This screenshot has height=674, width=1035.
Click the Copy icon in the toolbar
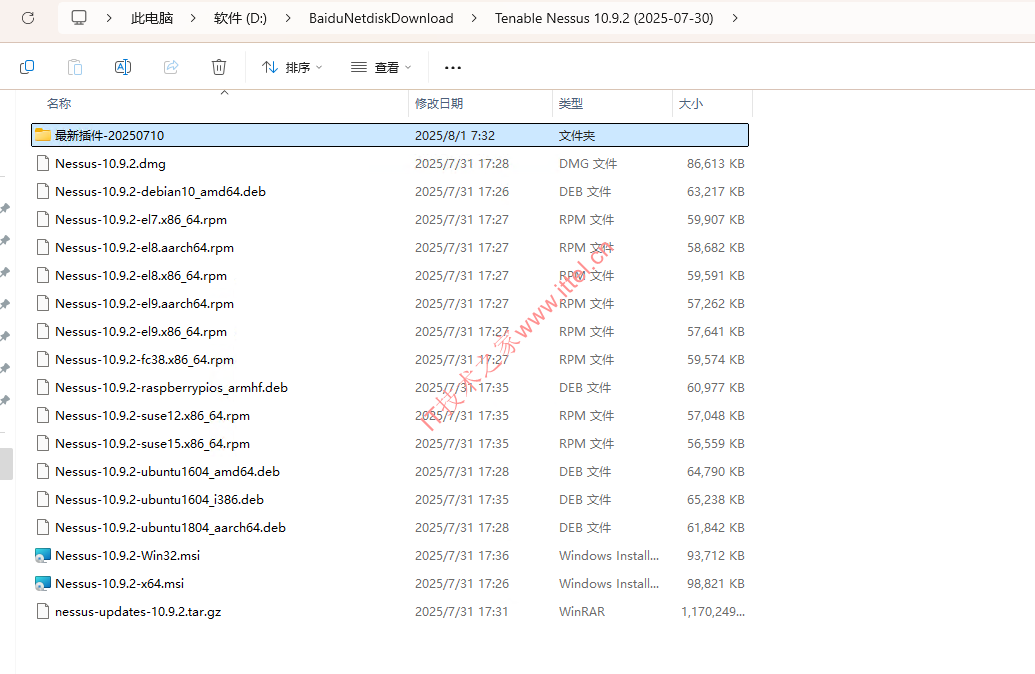[x=27, y=67]
